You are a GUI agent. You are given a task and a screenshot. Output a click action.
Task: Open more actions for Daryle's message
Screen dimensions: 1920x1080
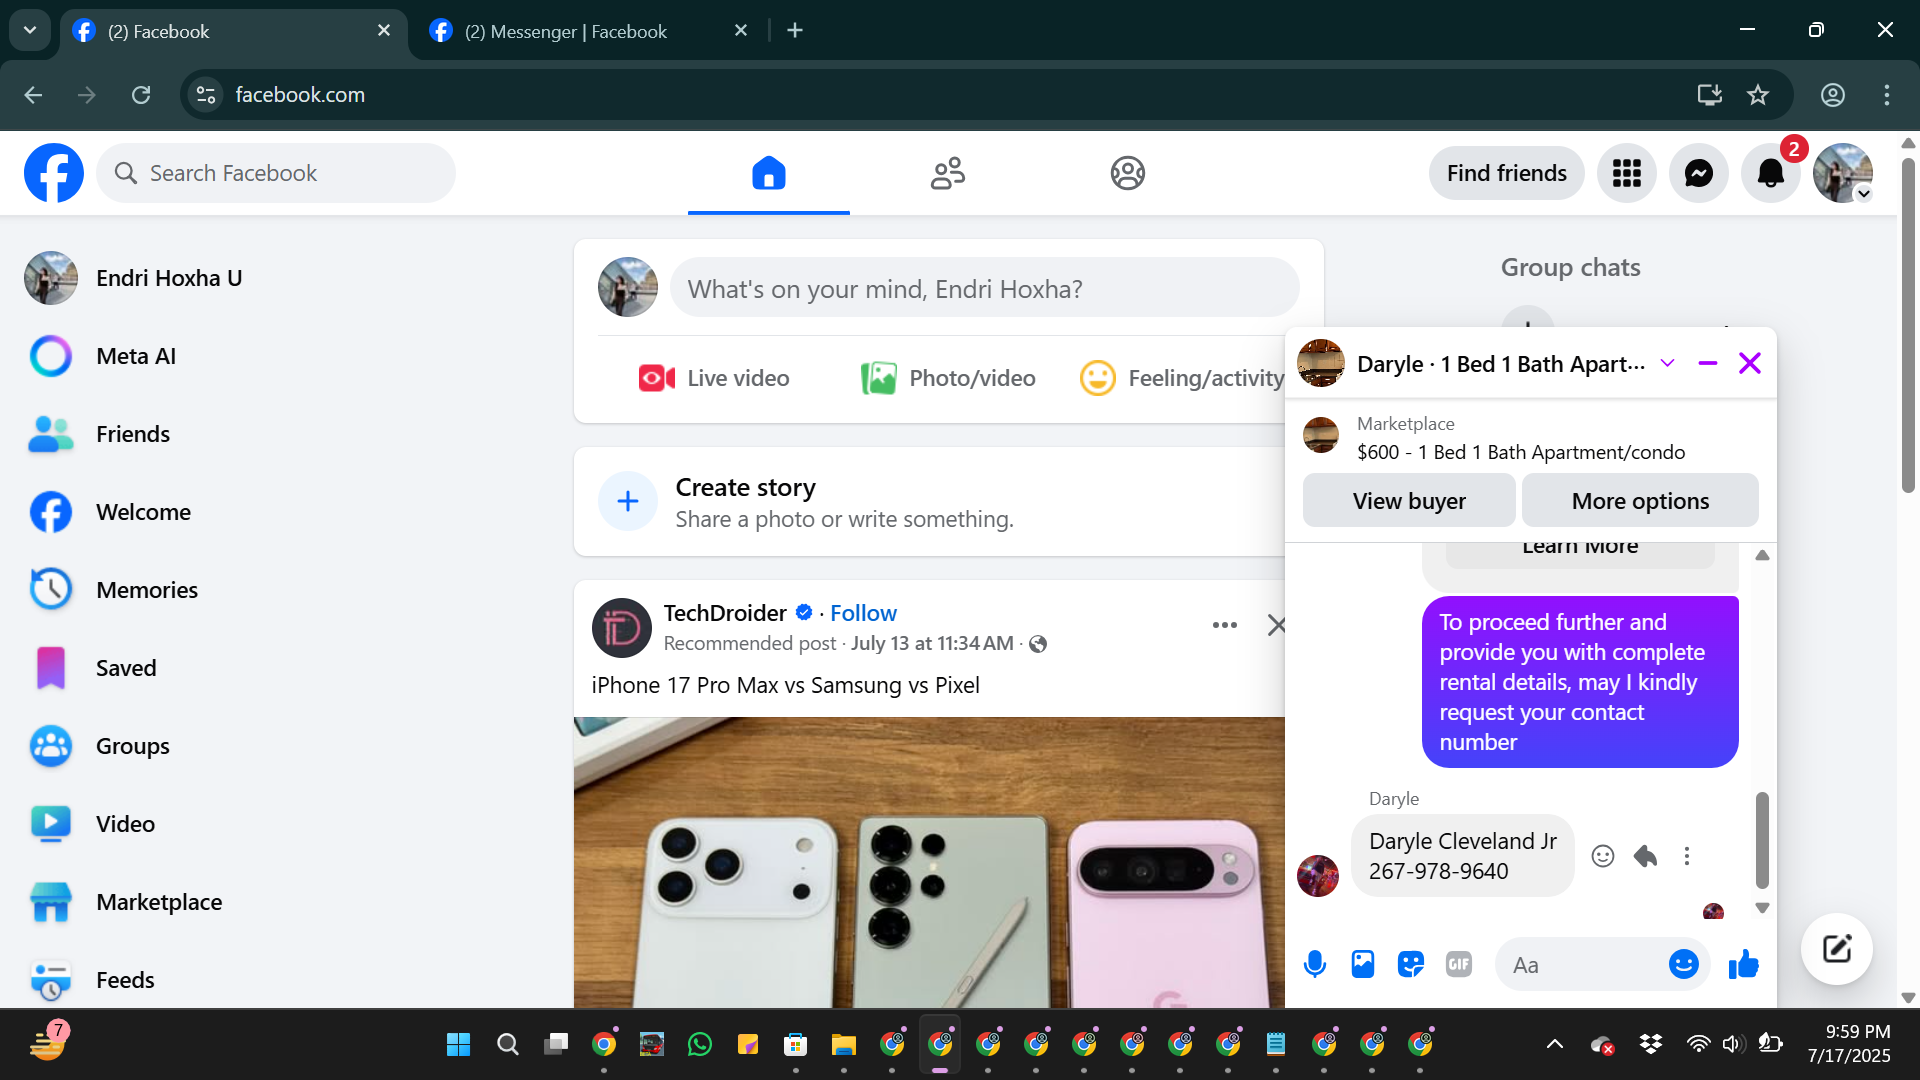point(1687,856)
